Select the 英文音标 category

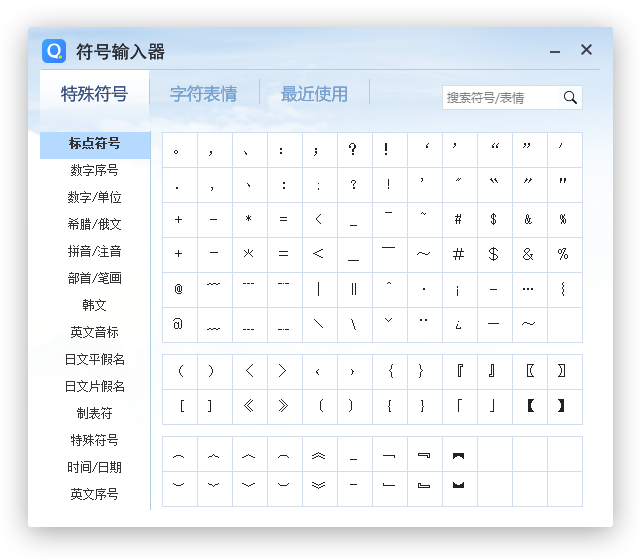click(95, 332)
